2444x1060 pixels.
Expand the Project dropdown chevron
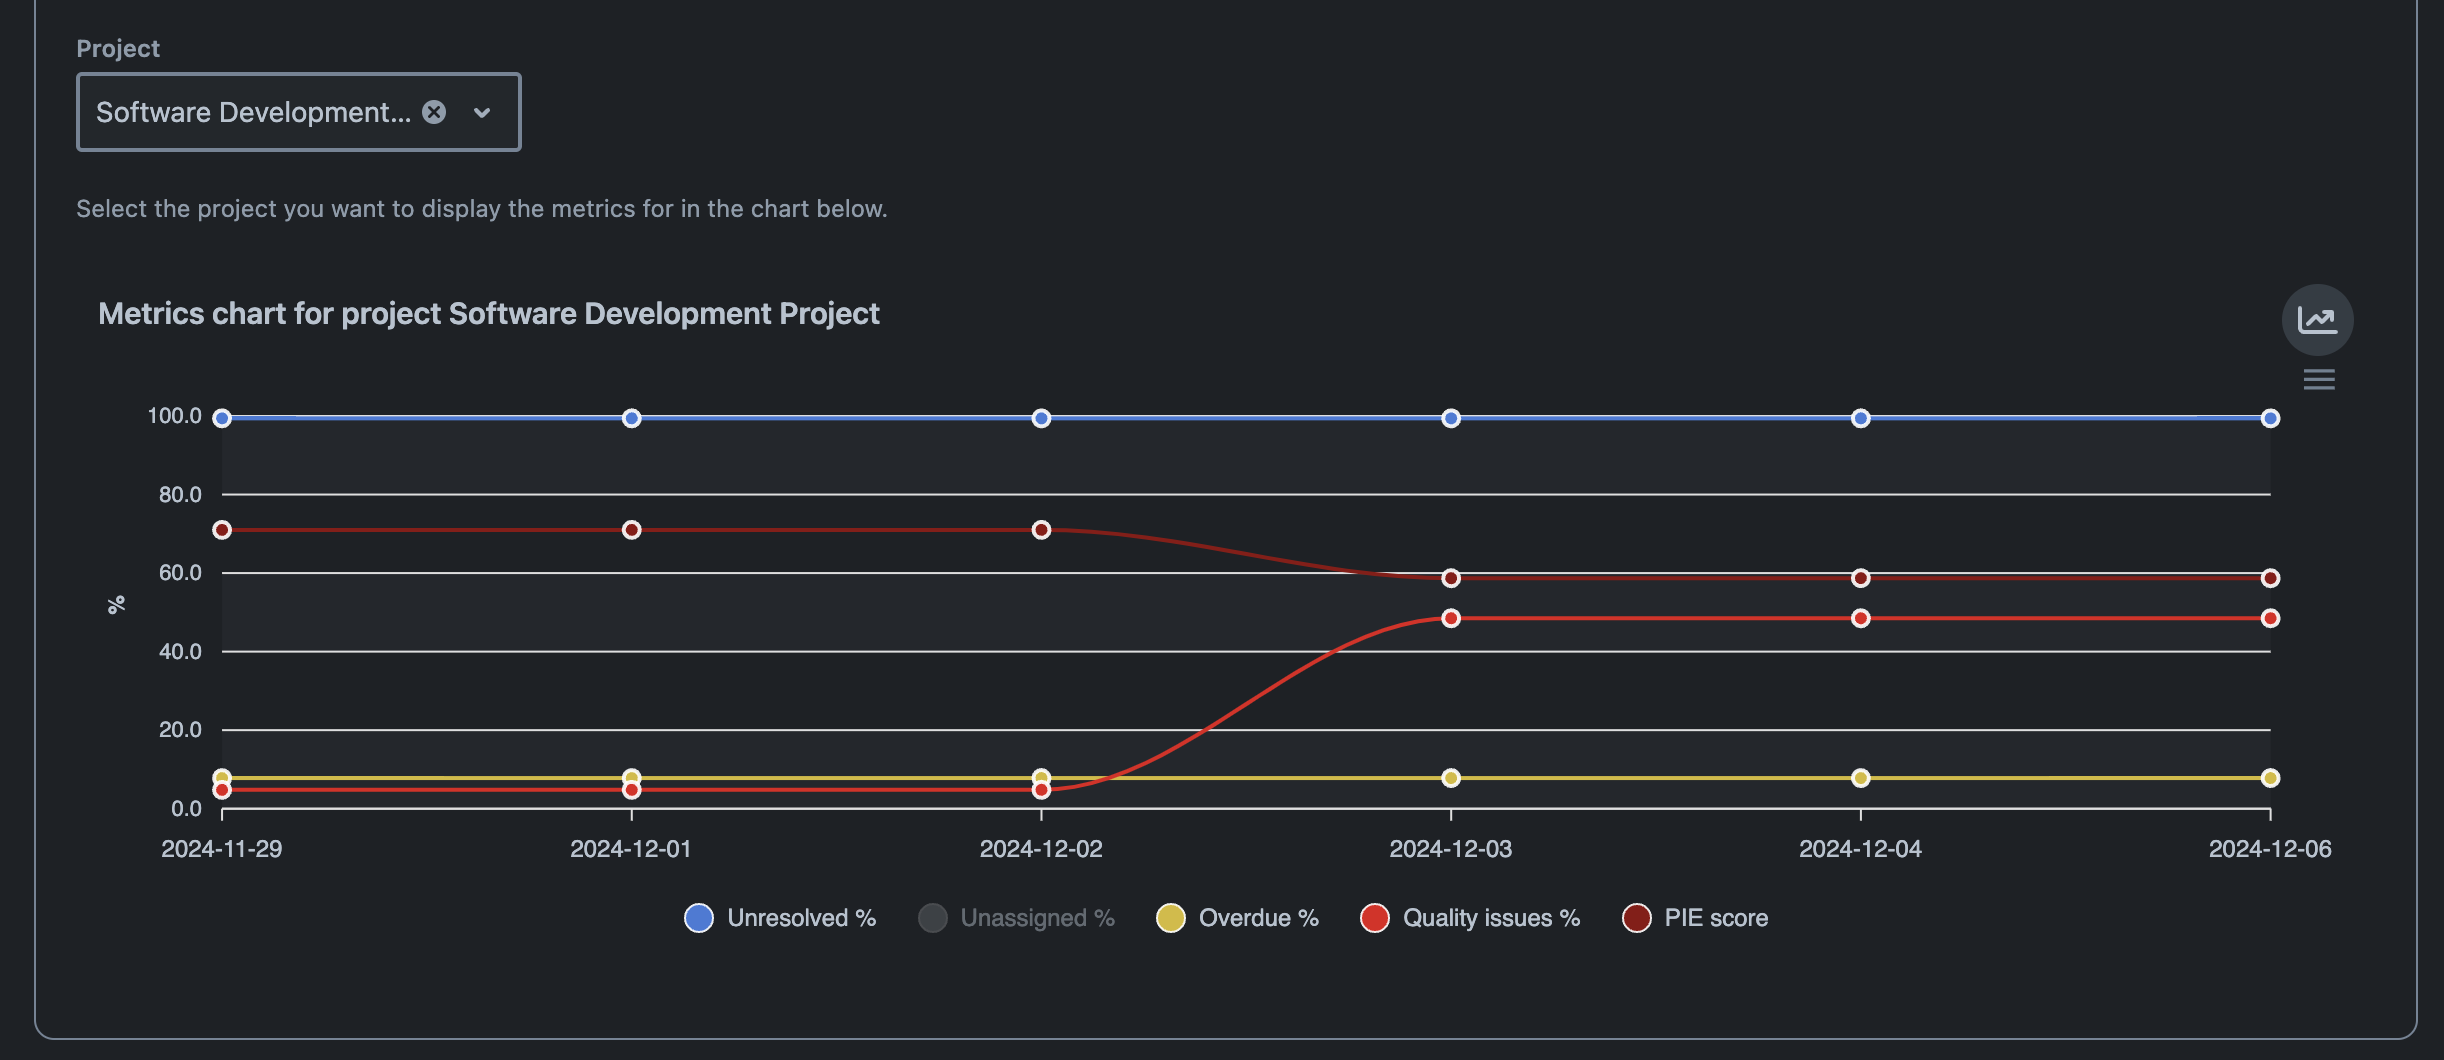coord(482,113)
